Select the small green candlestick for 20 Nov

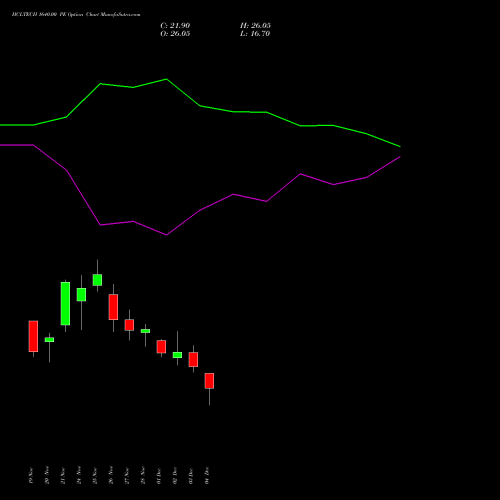click(x=49, y=340)
